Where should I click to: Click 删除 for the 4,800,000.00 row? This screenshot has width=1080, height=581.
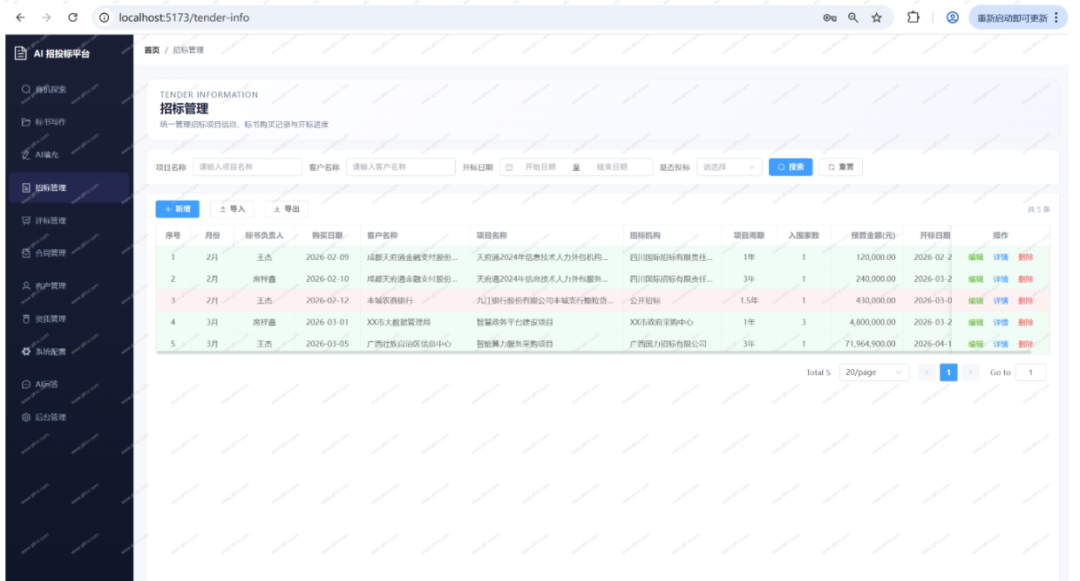point(1025,322)
